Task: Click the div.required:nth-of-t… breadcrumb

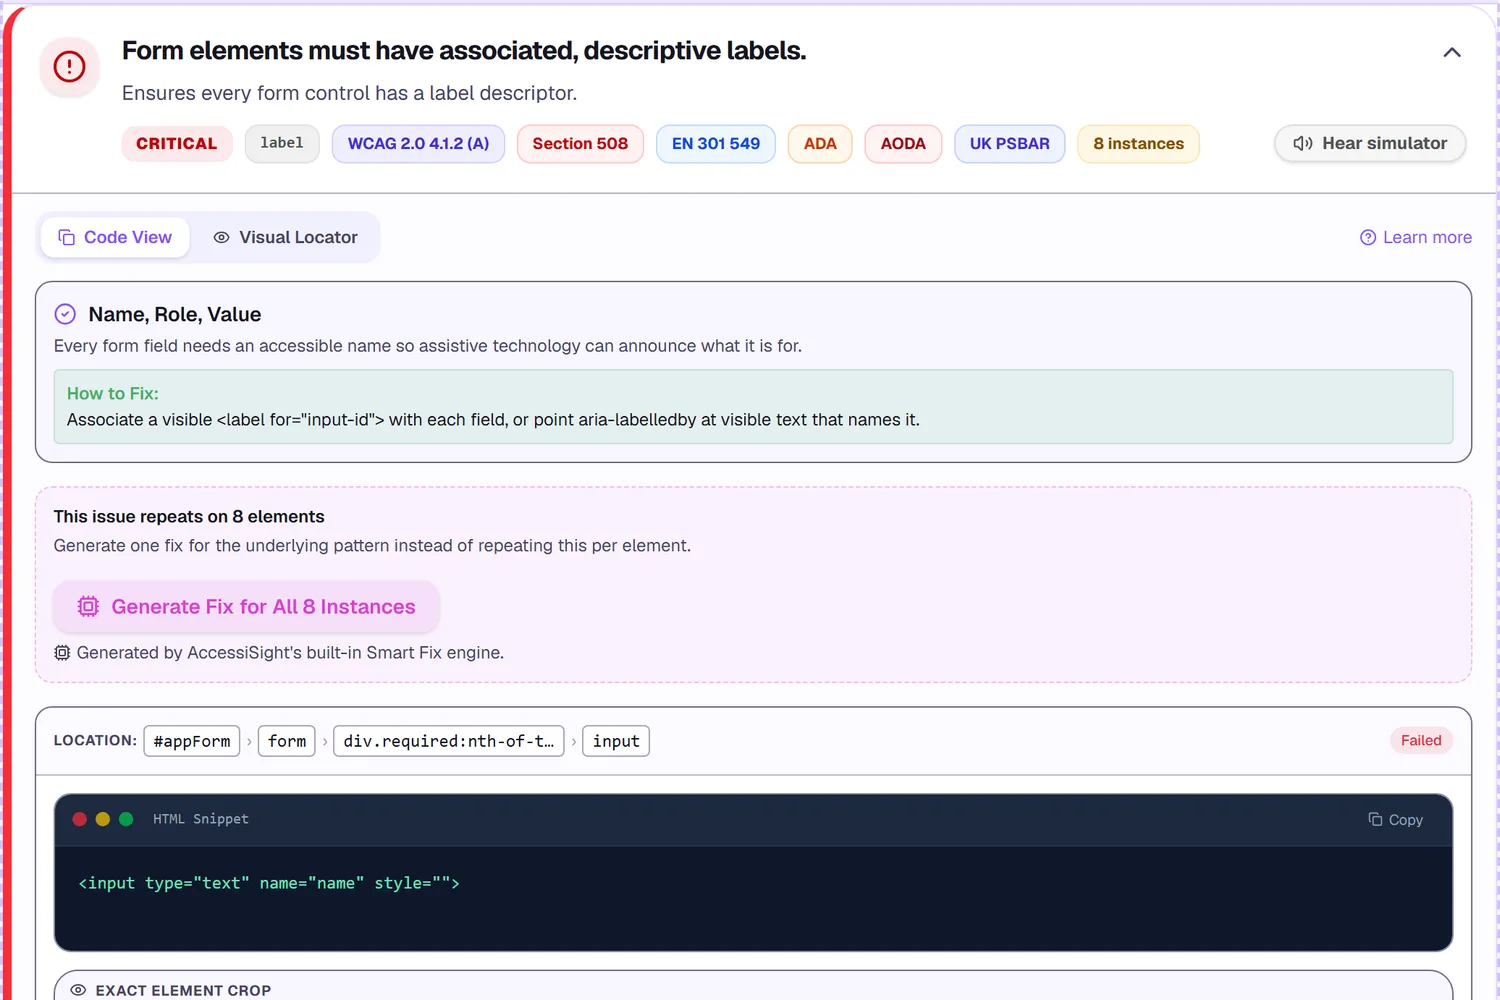Action: coord(449,741)
